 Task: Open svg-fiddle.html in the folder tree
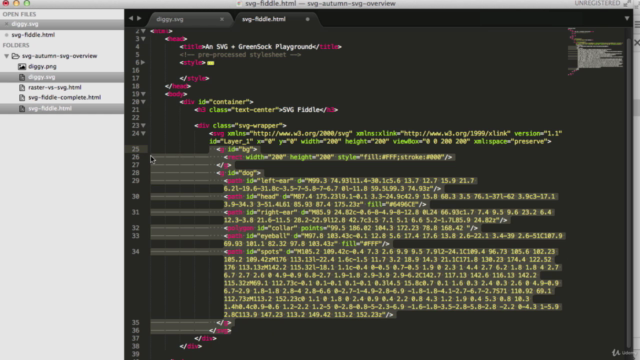[50, 108]
